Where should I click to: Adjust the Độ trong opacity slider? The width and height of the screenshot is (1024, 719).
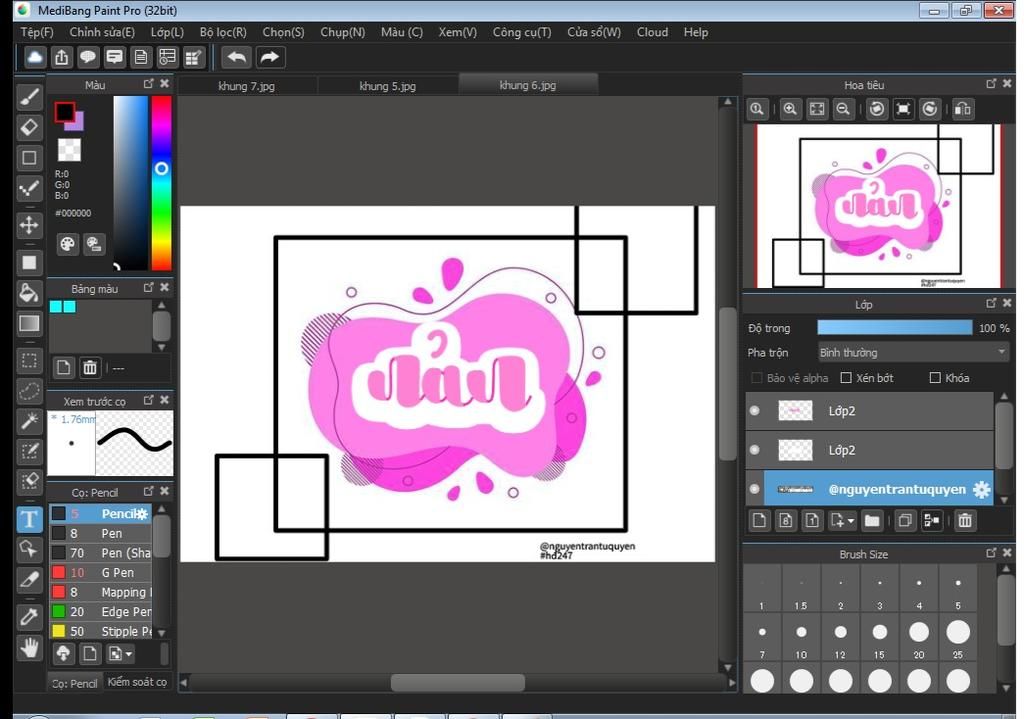click(x=894, y=328)
